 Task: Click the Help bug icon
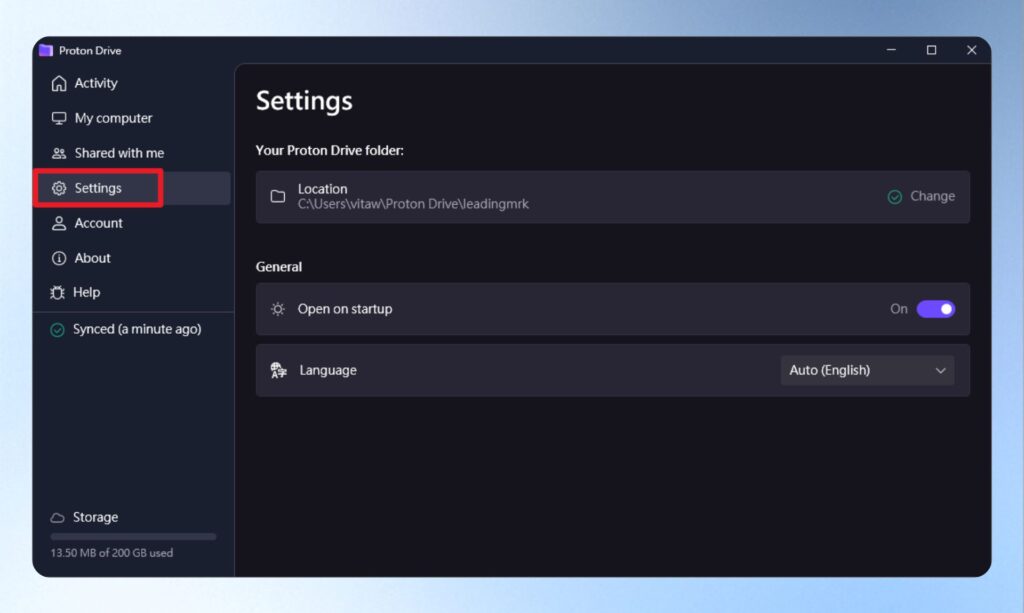click(x=57, y=292)
